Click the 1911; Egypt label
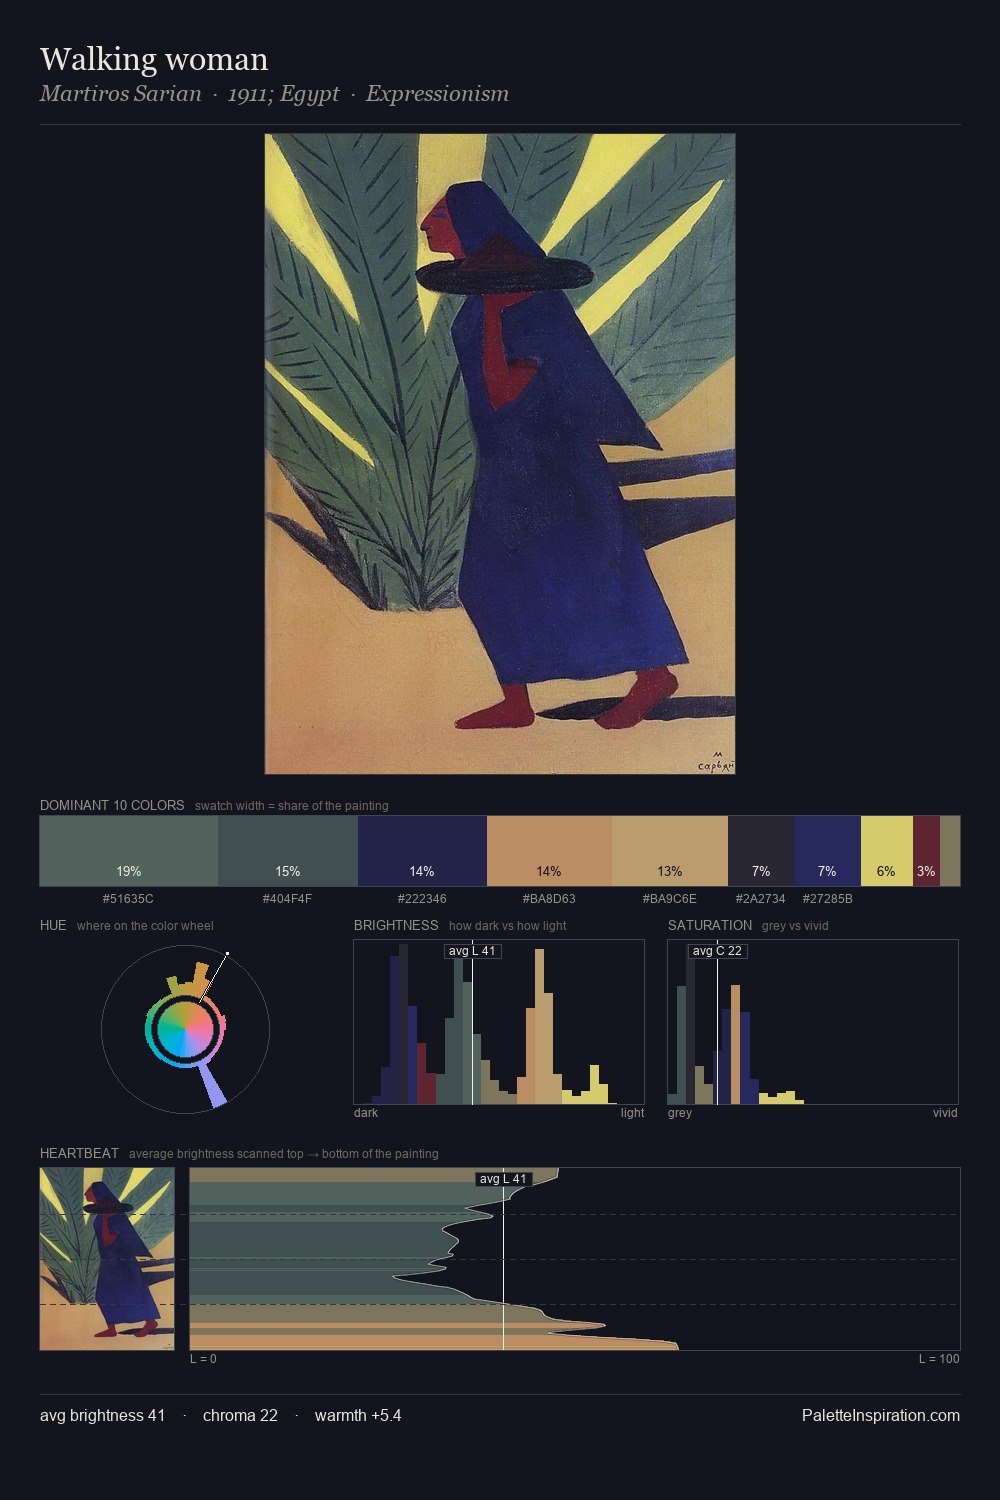 (x=284, y=94)
